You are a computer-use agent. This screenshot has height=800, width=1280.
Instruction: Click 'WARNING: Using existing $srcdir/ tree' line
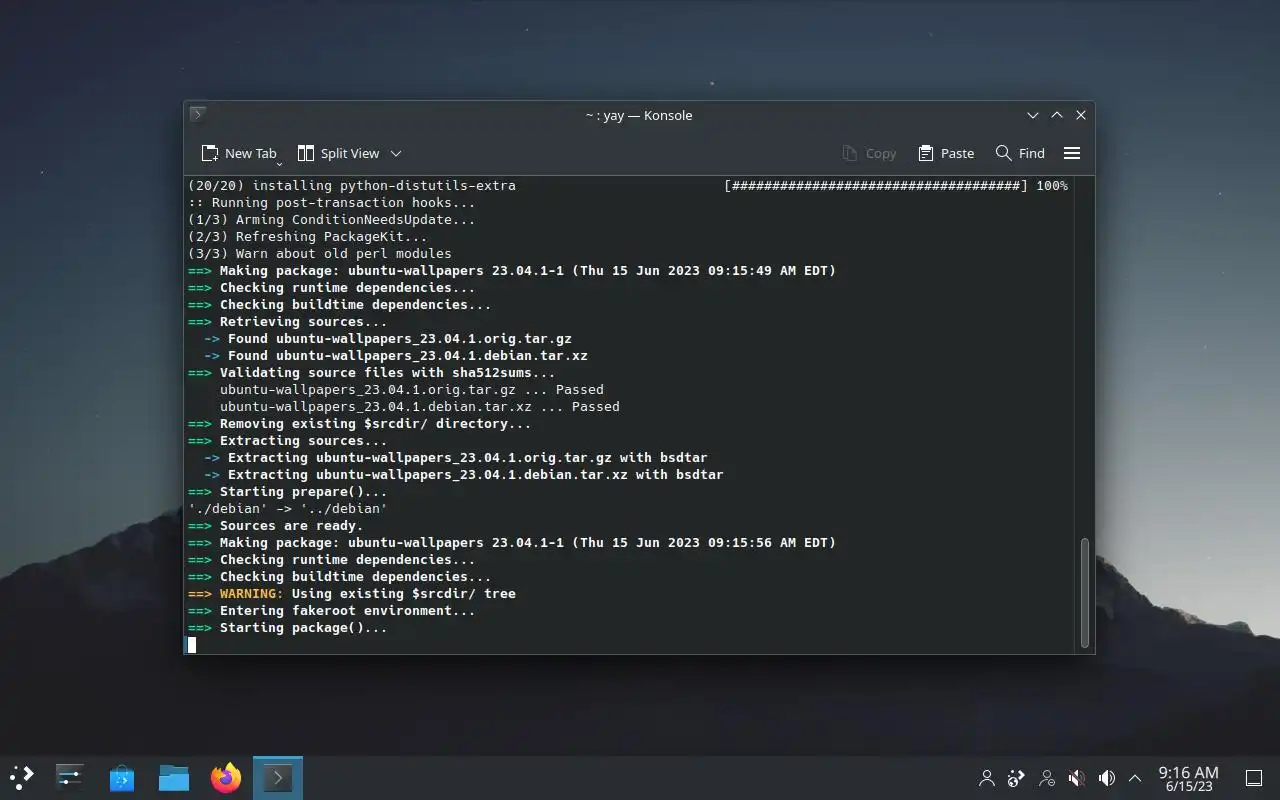point(352,593)
